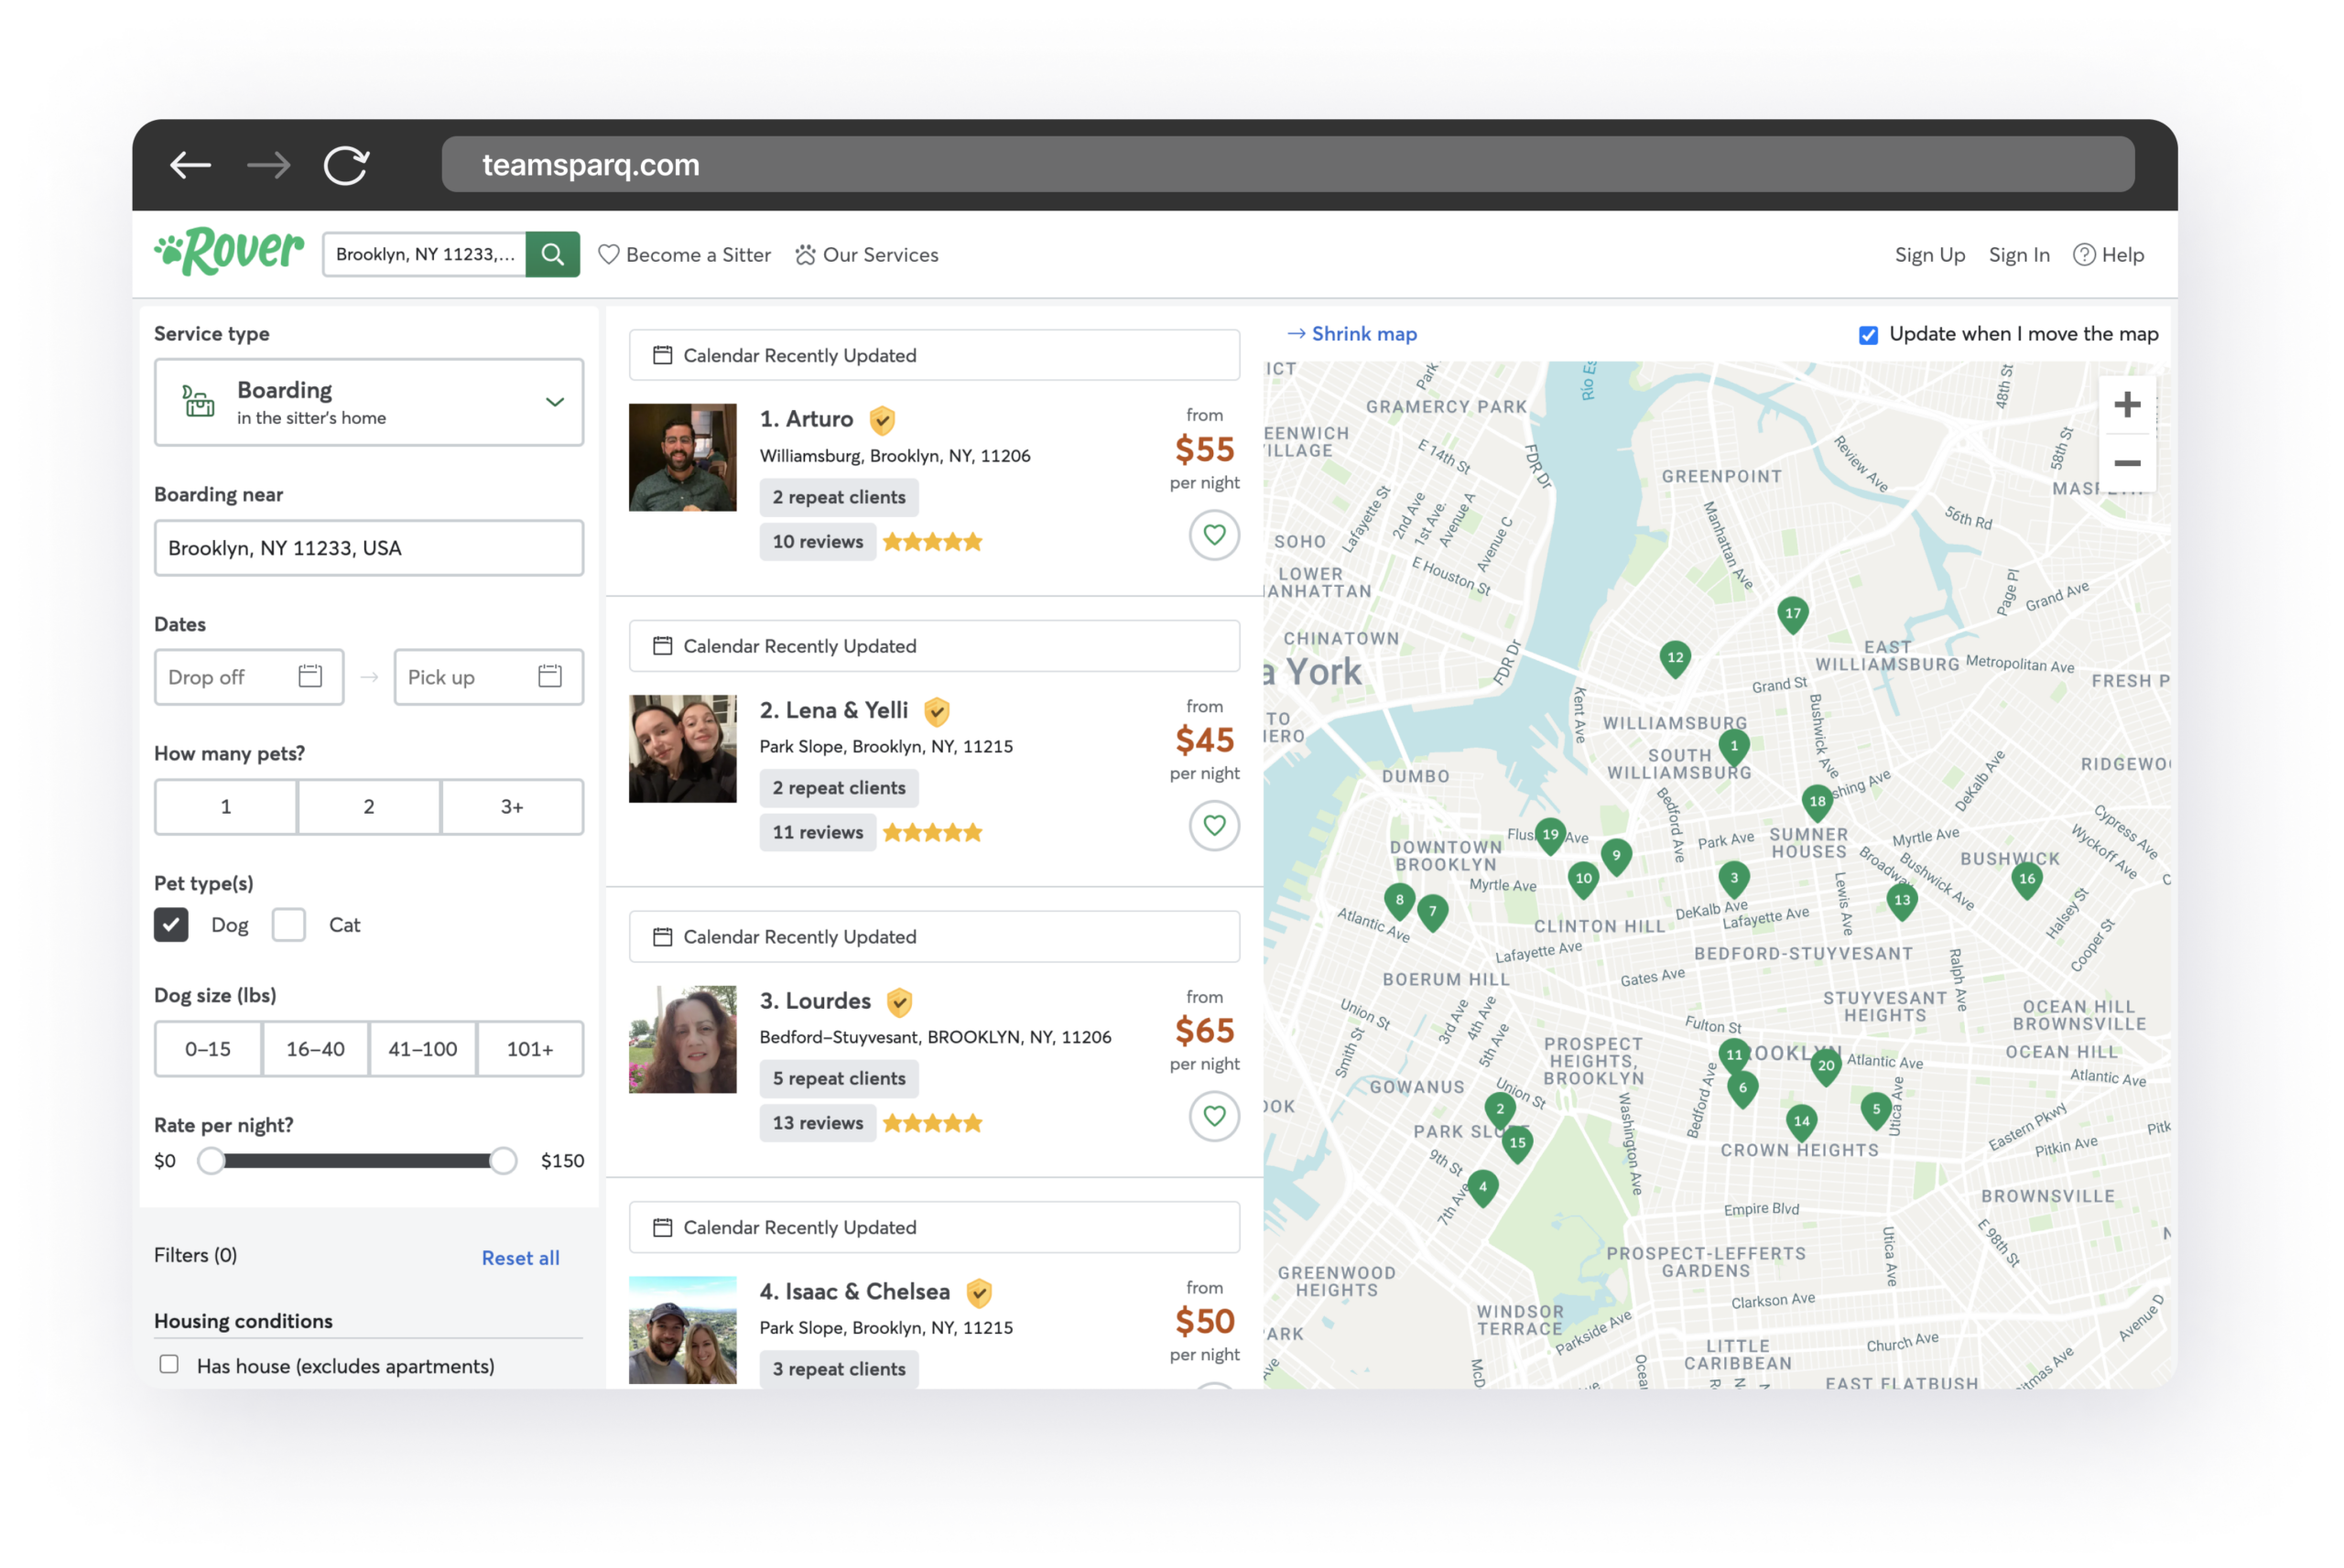Click map pin number 4
This screenshot has width=2344, height=1568.
1483,1189
